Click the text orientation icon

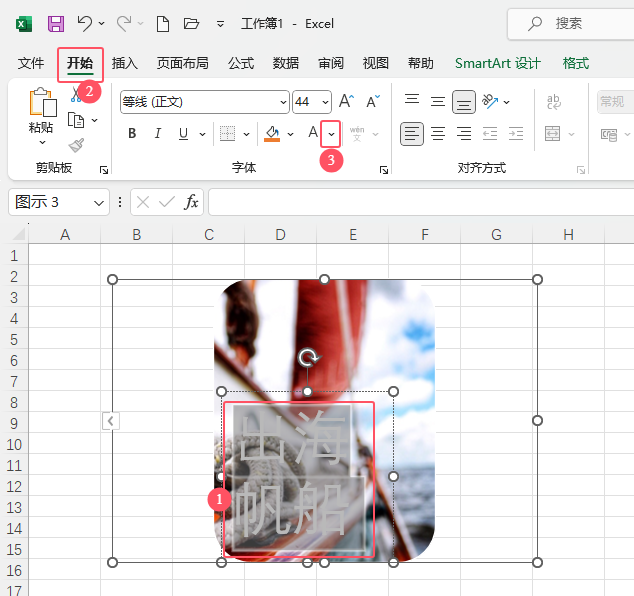point(490,101)
